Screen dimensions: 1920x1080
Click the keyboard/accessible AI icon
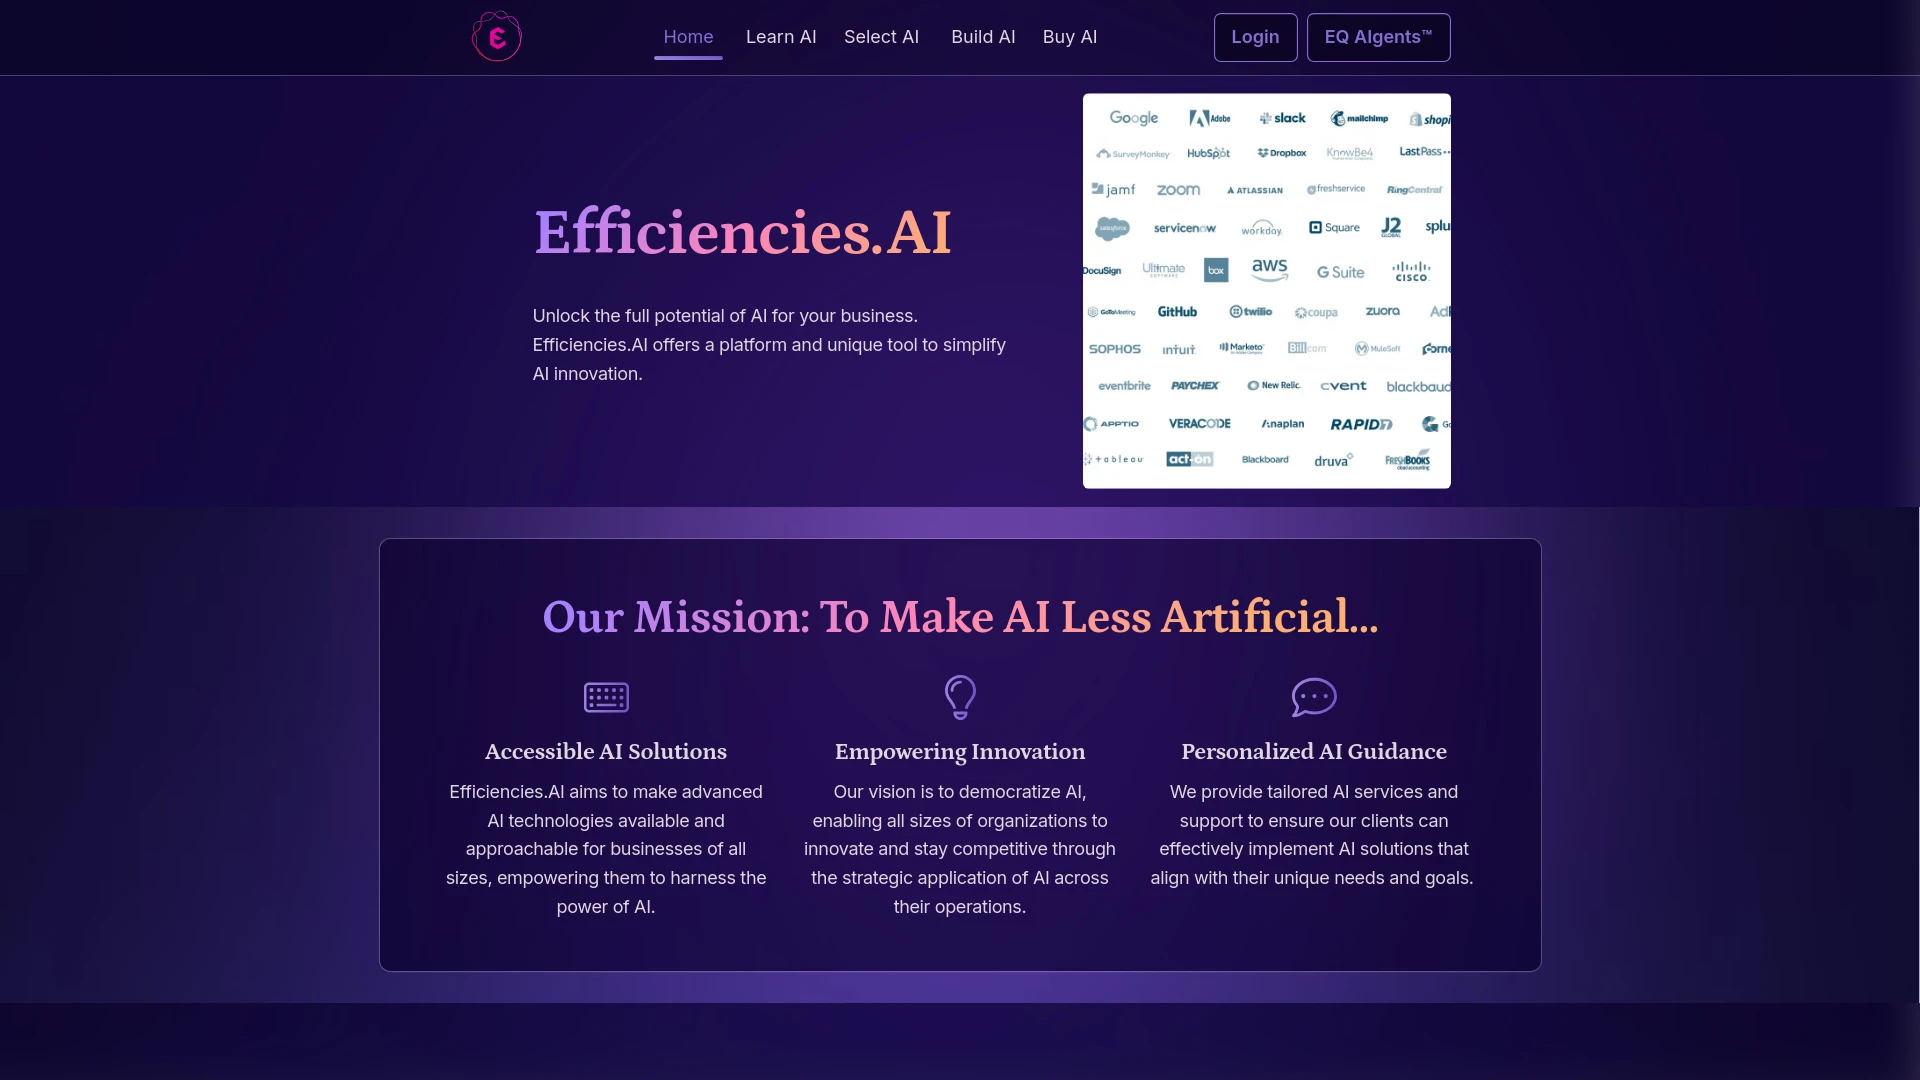pos(605,696)
